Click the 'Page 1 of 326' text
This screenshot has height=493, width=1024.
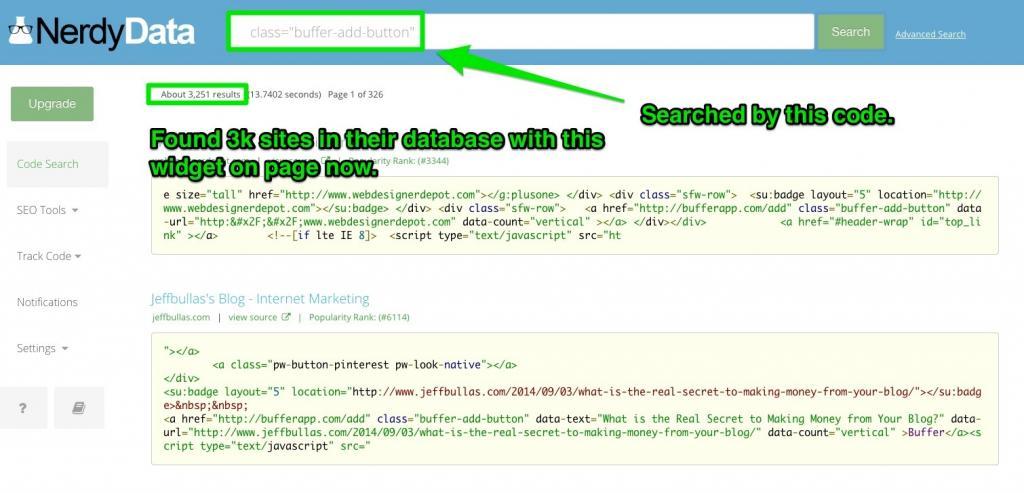(355, 95)
